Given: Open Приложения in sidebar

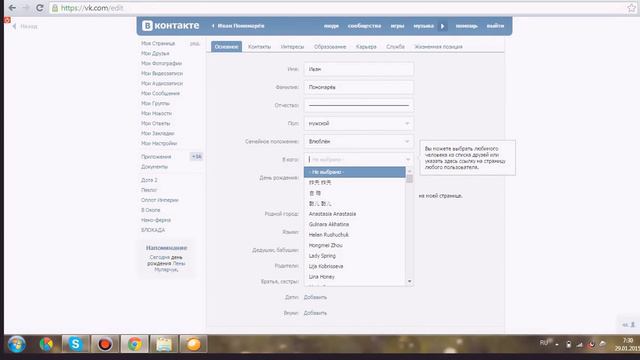Looking at the screenshot, I should point(156,157).
